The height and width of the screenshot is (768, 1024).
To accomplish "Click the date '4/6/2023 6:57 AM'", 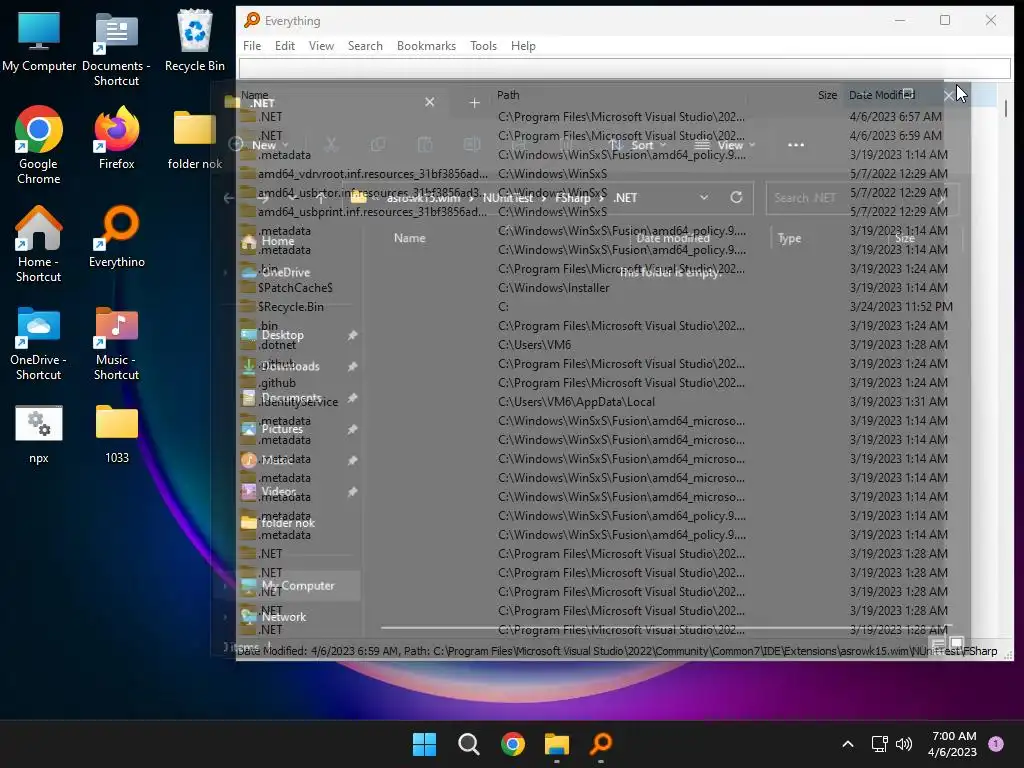I will tap(895, 117).
